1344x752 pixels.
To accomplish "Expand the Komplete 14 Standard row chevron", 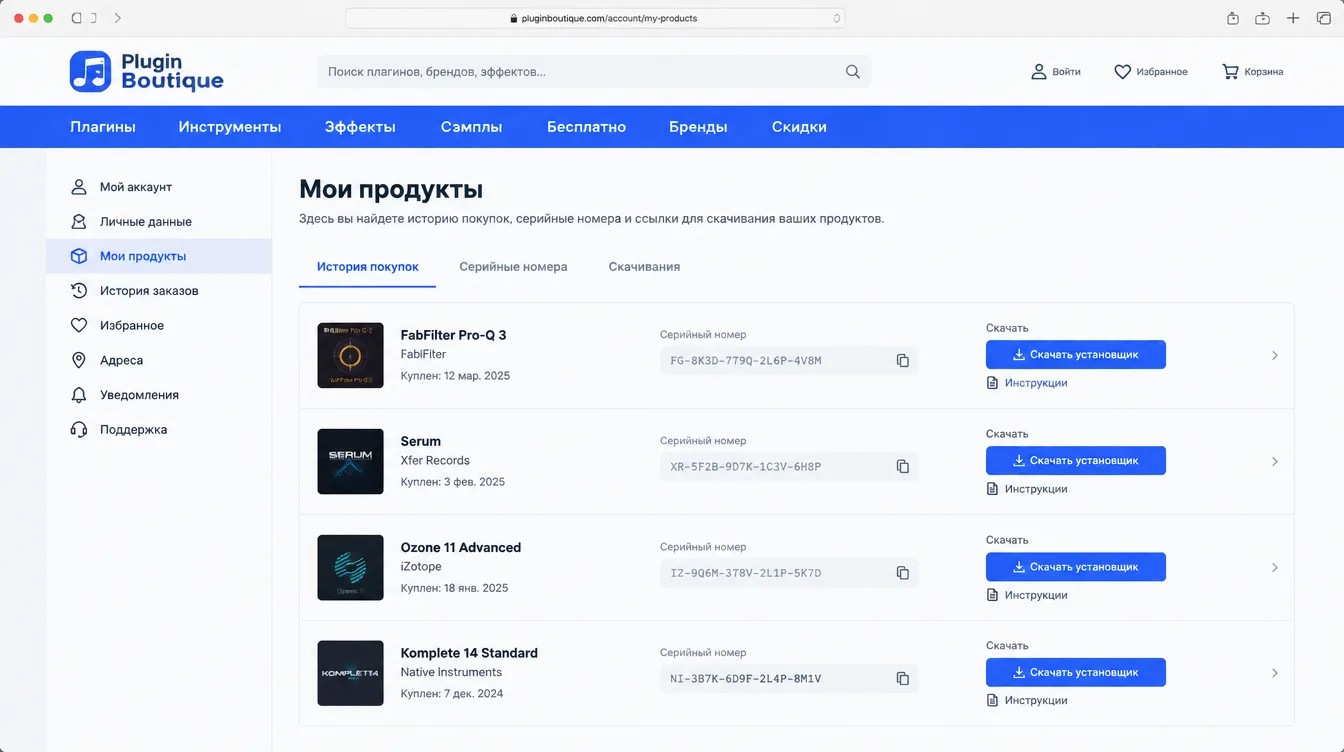I will (x=1274, y=673).
